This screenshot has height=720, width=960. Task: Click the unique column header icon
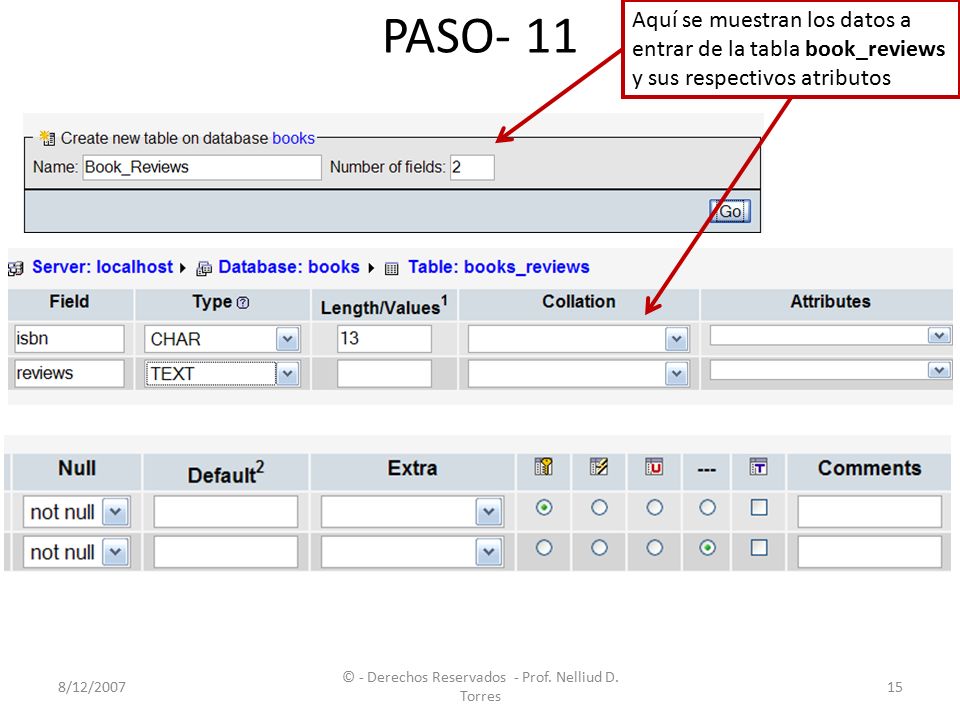click(654, 467)
